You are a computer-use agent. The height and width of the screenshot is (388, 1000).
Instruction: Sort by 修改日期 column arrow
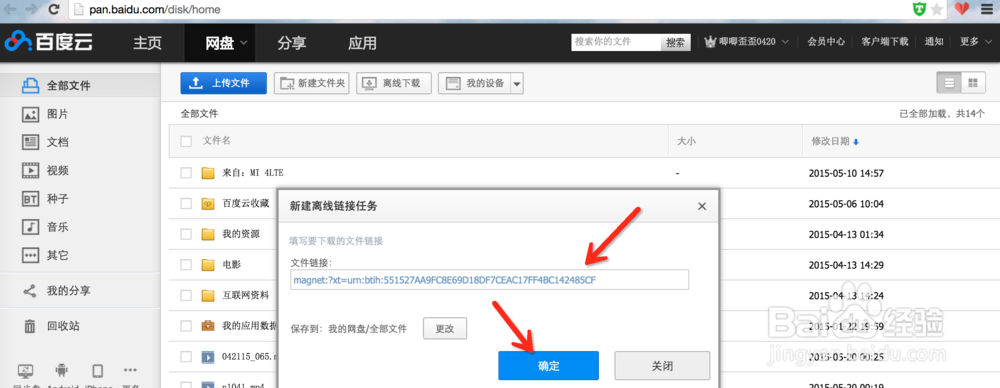(x=855, y=142)
